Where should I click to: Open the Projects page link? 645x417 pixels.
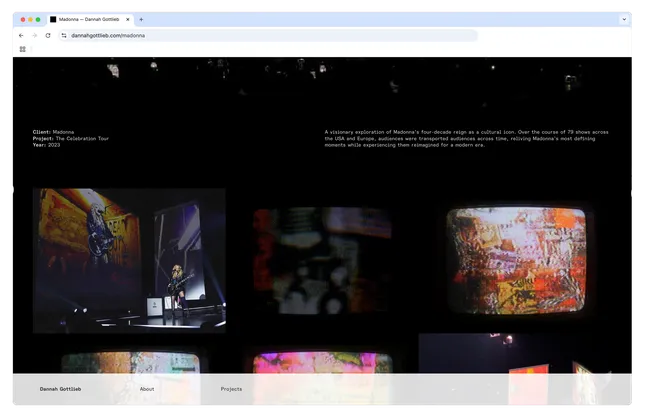tap(231, 389)
